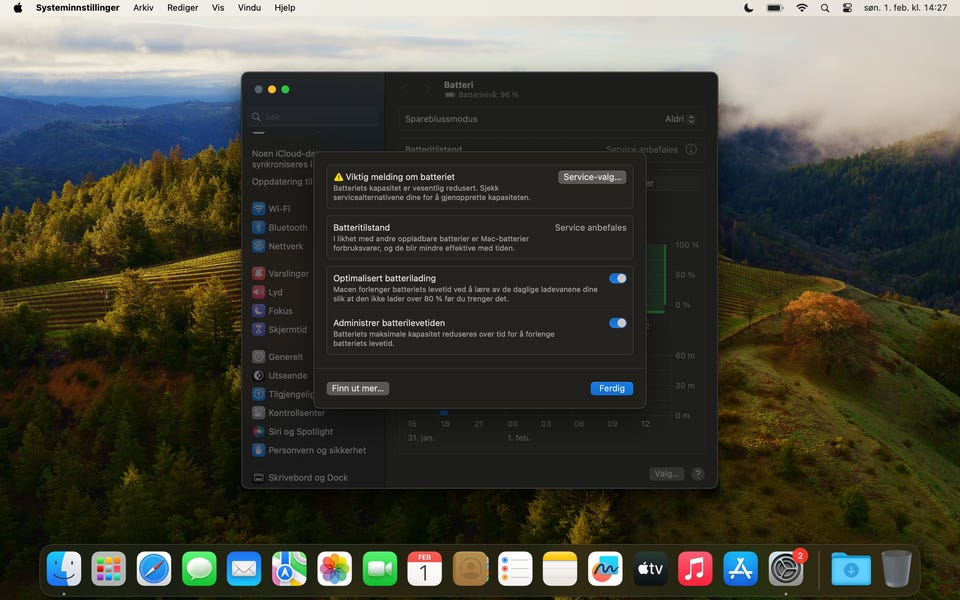Open the Apple menu
Viewport: 960px width, 600px height.
(x=17, y=7)
